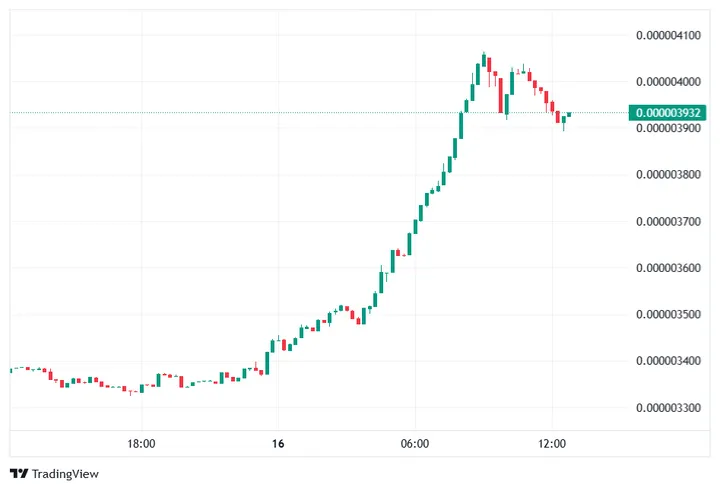The image size is (720, 490).
Task: Click the 0.000003600 price scale label
Action: [668, 267]
